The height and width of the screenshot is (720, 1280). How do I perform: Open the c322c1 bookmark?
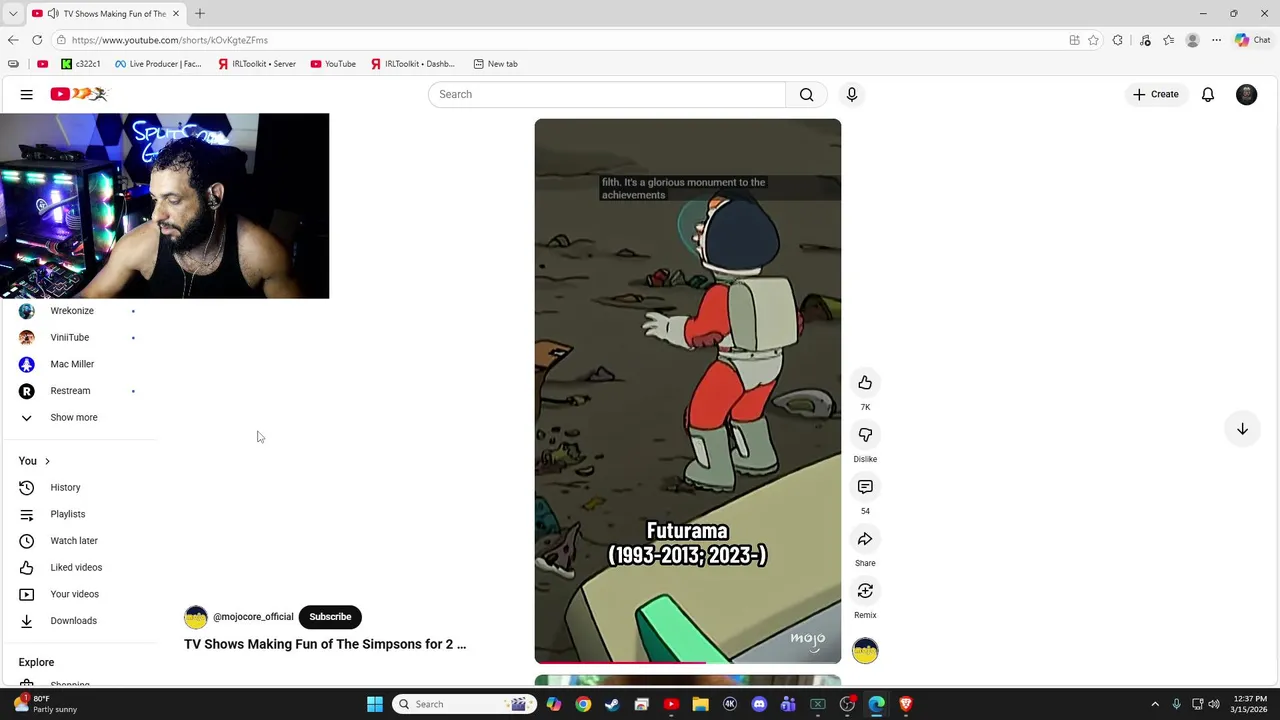[81, 64]
